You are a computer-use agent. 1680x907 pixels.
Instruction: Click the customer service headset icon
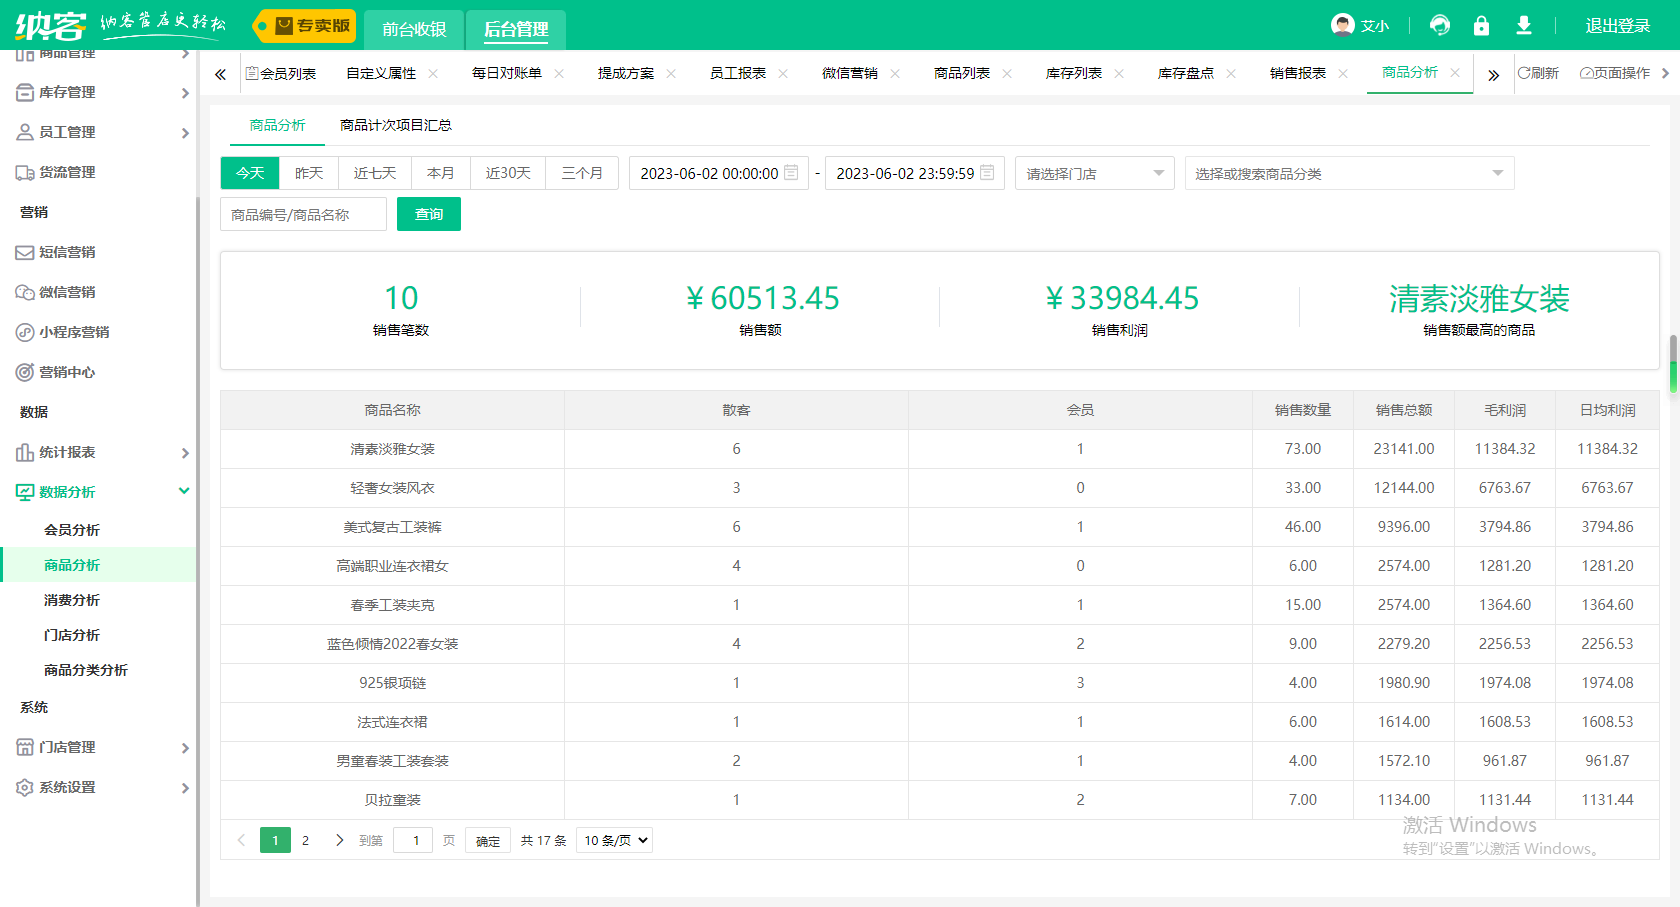1440,25
